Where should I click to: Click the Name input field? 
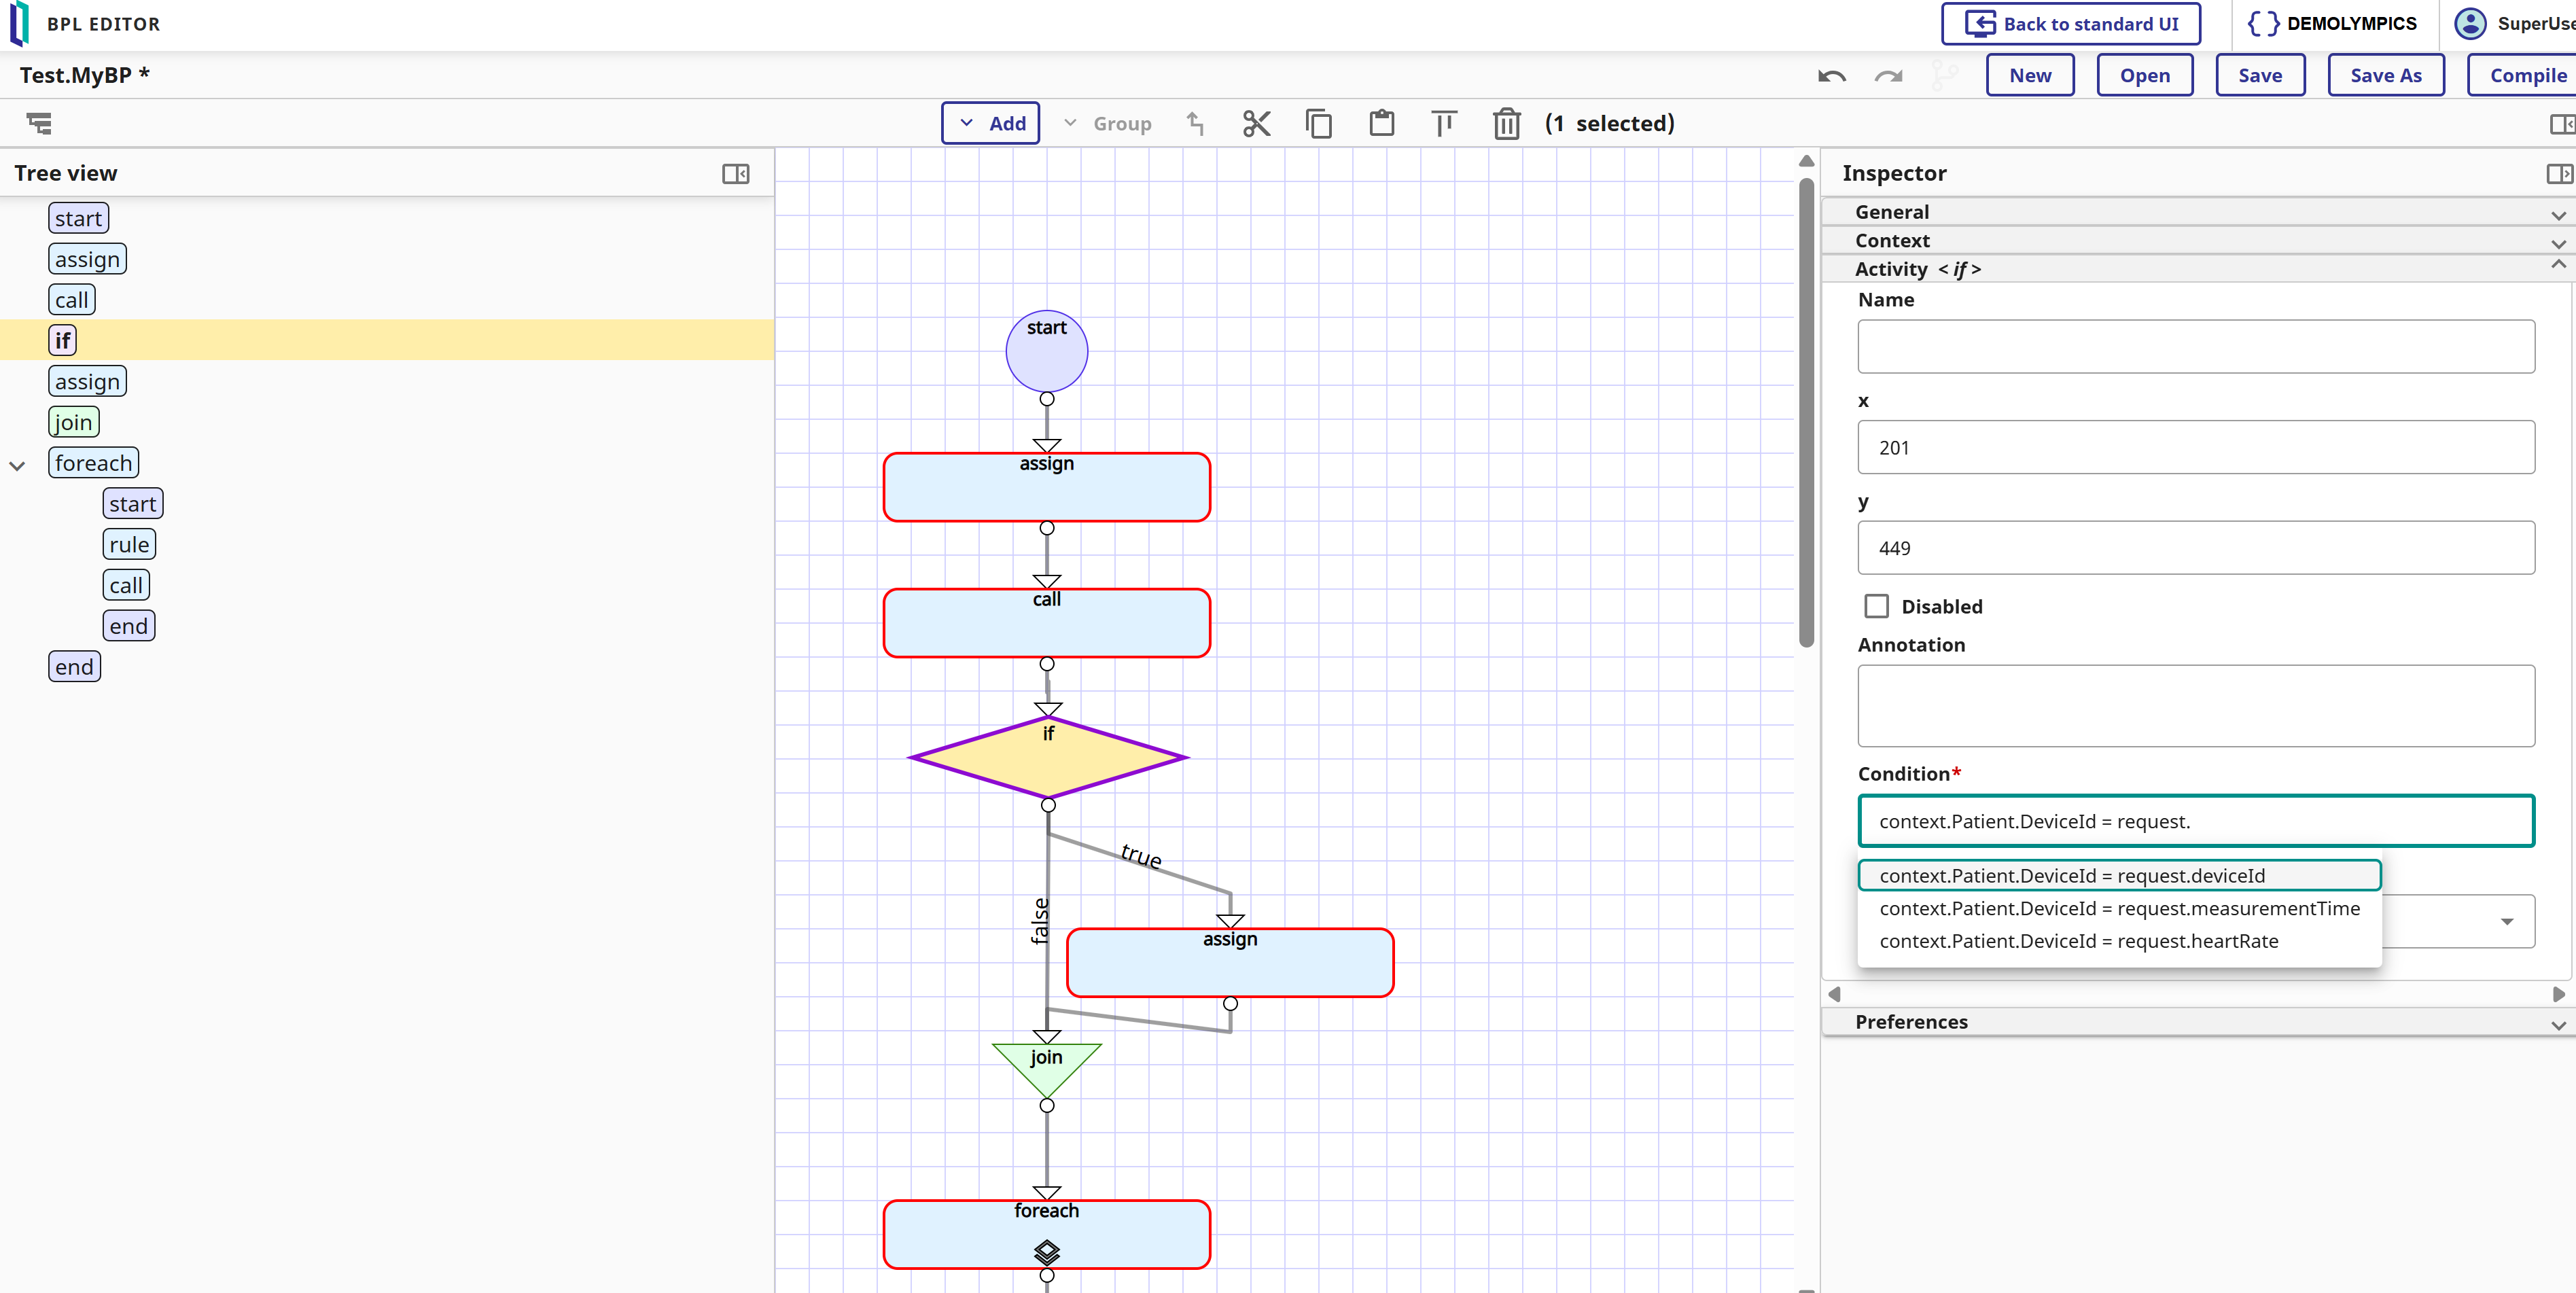tap(2195, 346)
